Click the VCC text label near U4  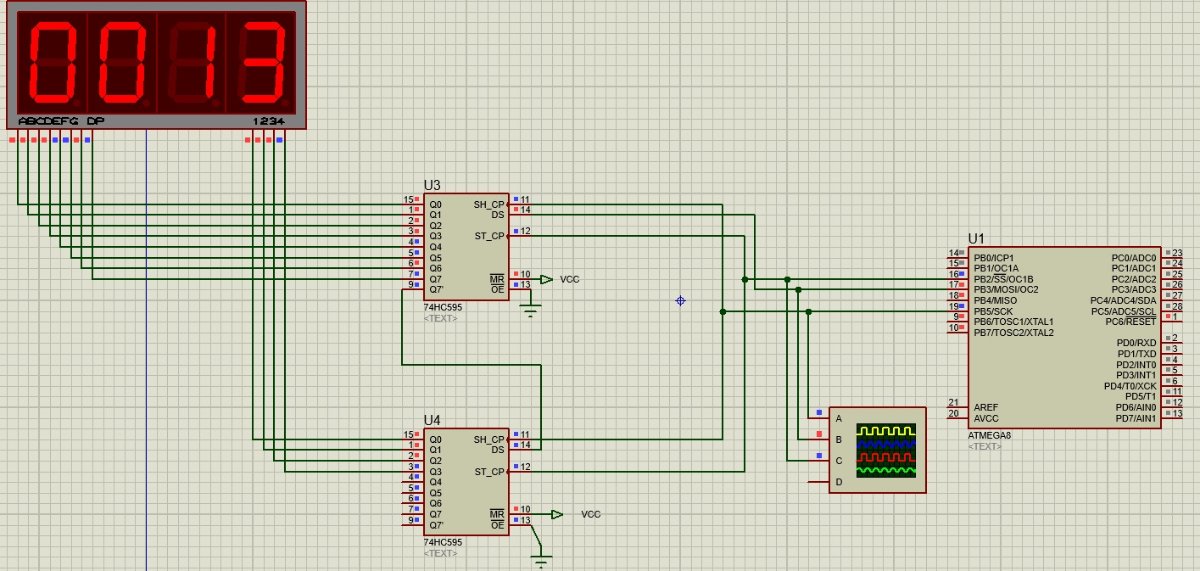(x=591, y=514)
